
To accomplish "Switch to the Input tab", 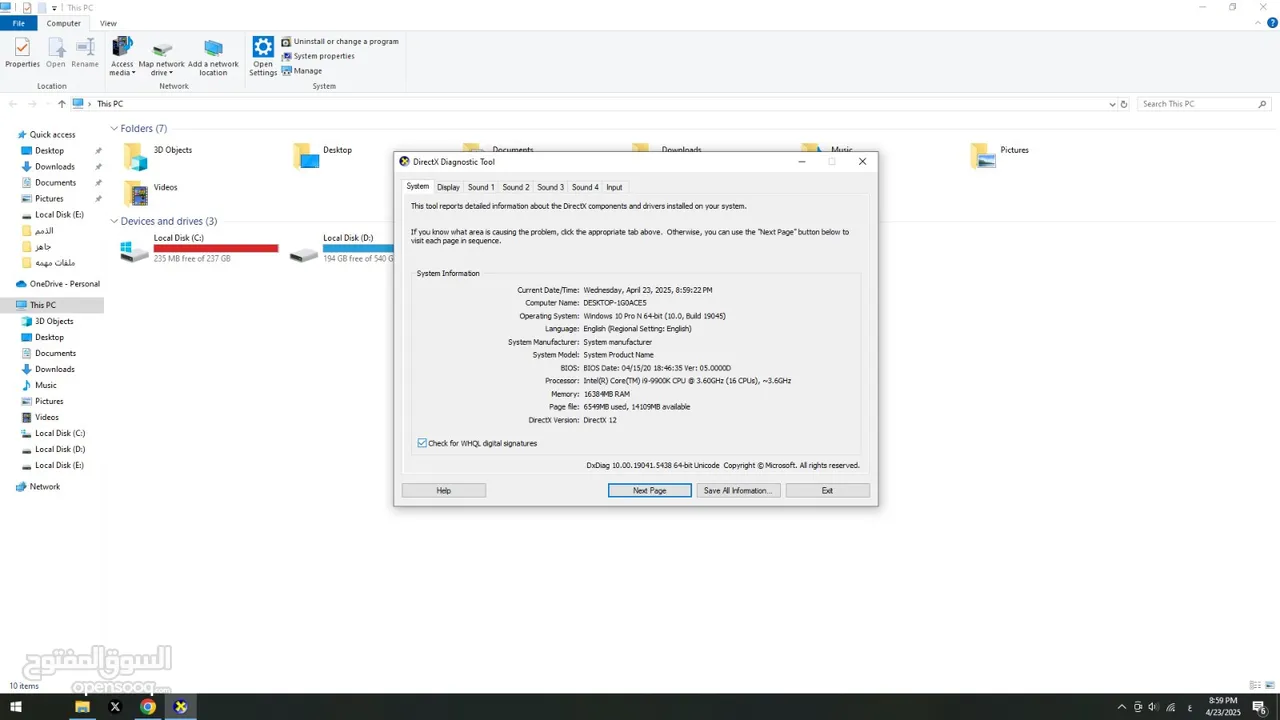I will coord(614,187).
